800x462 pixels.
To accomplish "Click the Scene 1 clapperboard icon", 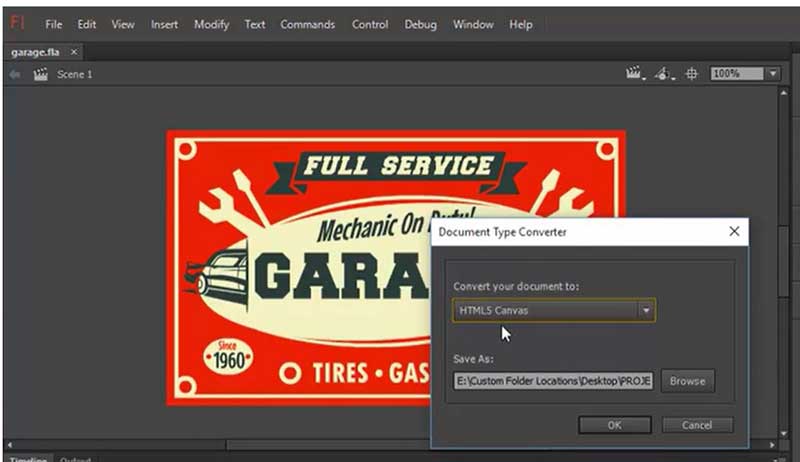I will coord(40,74).
